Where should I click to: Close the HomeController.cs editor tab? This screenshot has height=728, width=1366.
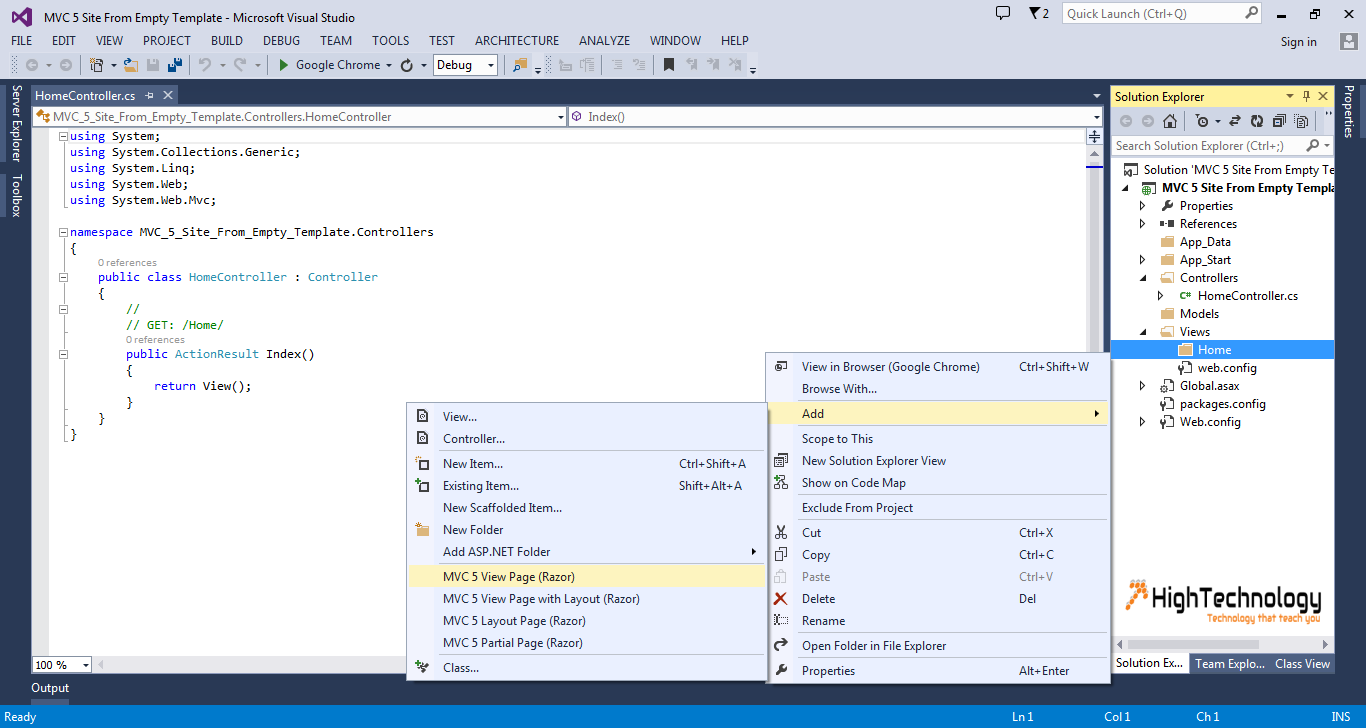coord(168,95)
